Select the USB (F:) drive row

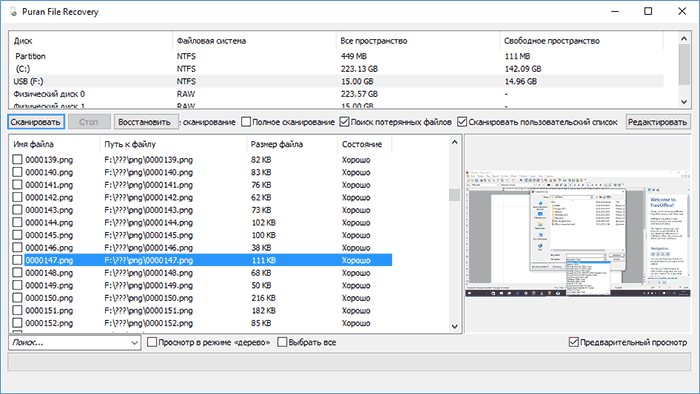(337, 81)
